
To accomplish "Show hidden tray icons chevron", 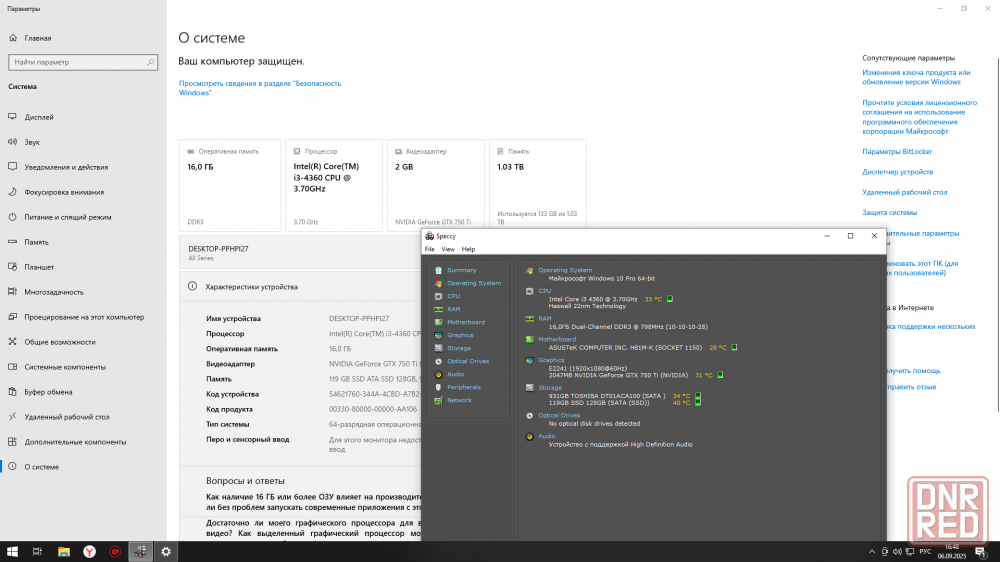I will [x=872, y=552].
